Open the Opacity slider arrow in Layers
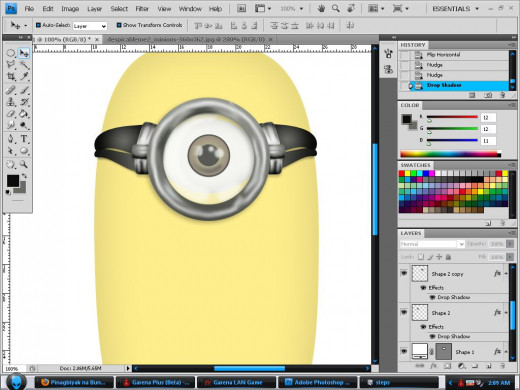Viewport: 520px width, 390px height. [x=510, y=244]
